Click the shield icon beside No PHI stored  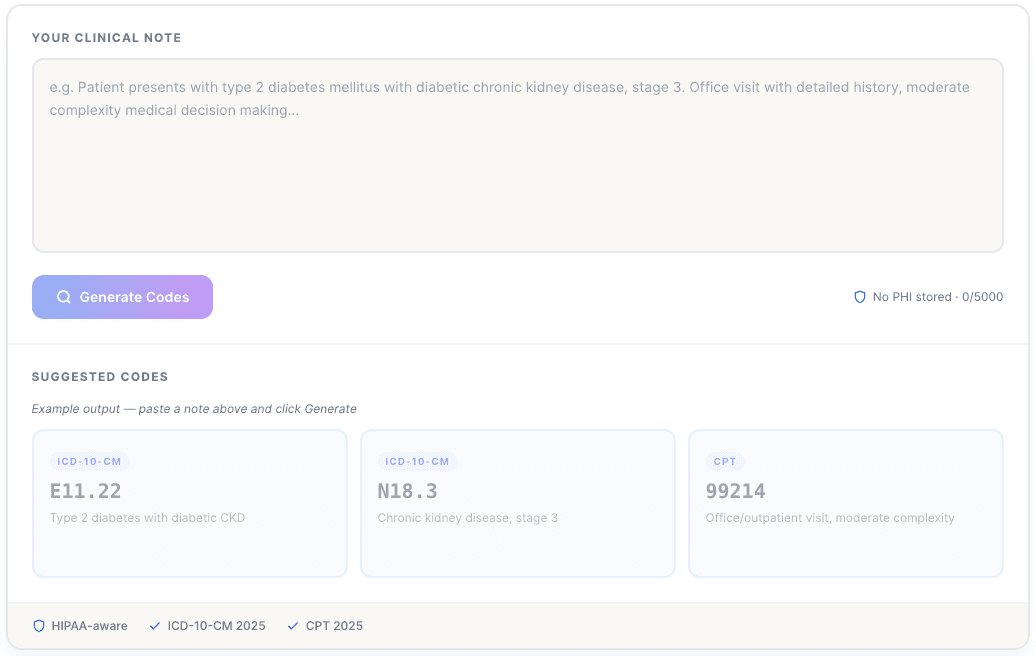click(859, 297)
